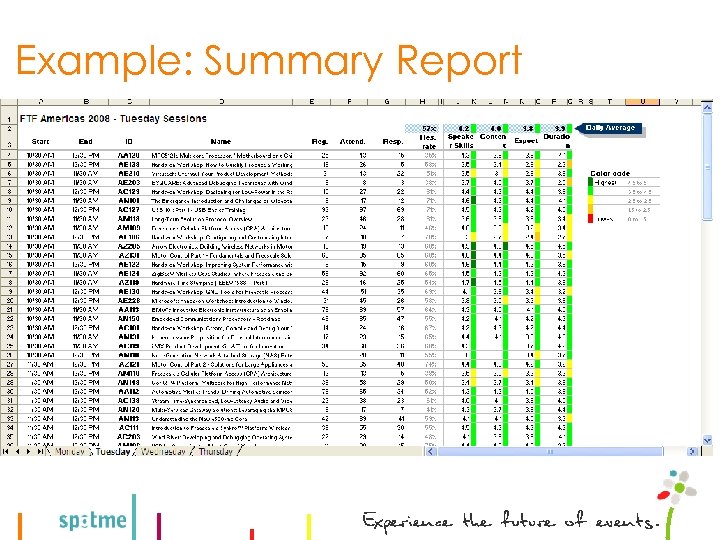
Task: Select column B header
Action: click(86, 101)
